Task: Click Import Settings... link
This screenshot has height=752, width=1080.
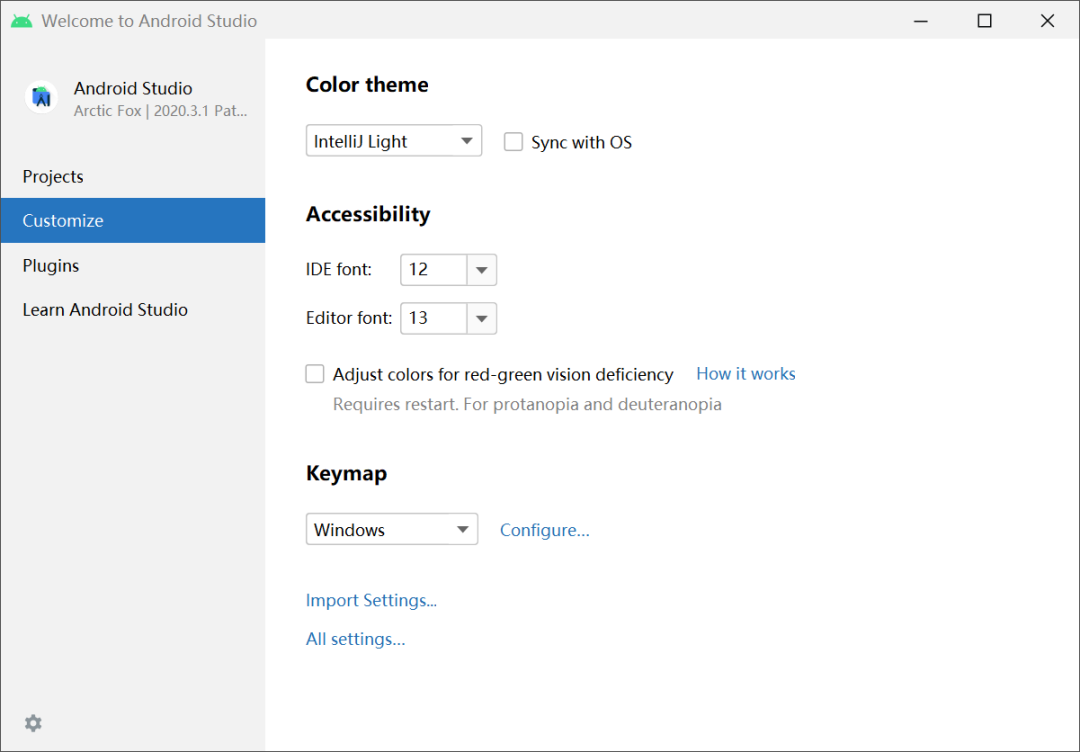Action: tap(371, 600)
